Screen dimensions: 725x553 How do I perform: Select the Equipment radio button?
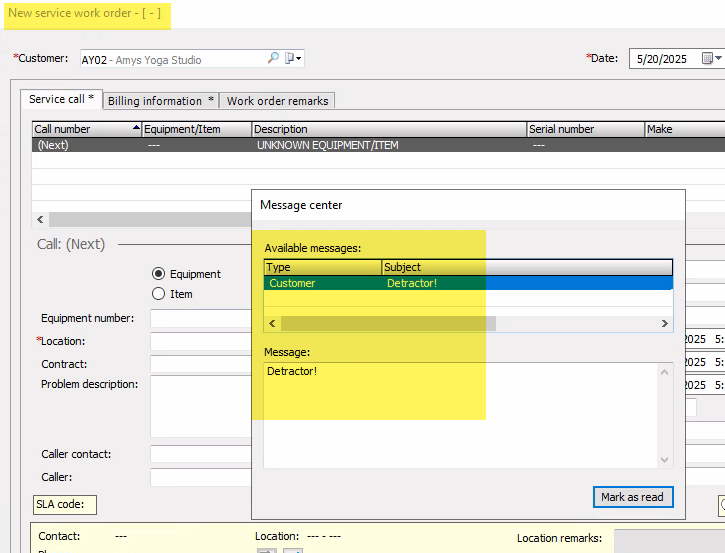[158, 274]
